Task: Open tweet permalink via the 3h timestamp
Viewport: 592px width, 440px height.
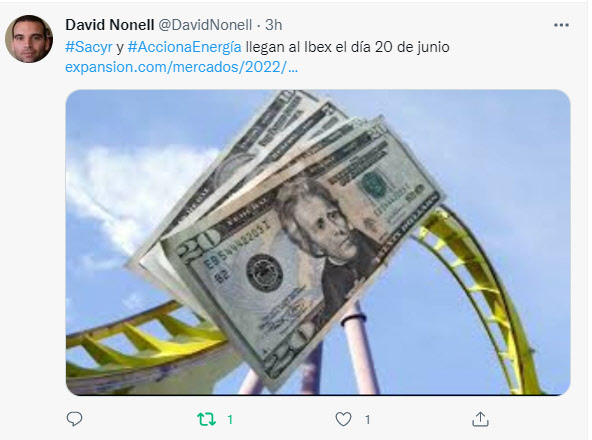Action: pyautogui.click(x=273, y=25)
